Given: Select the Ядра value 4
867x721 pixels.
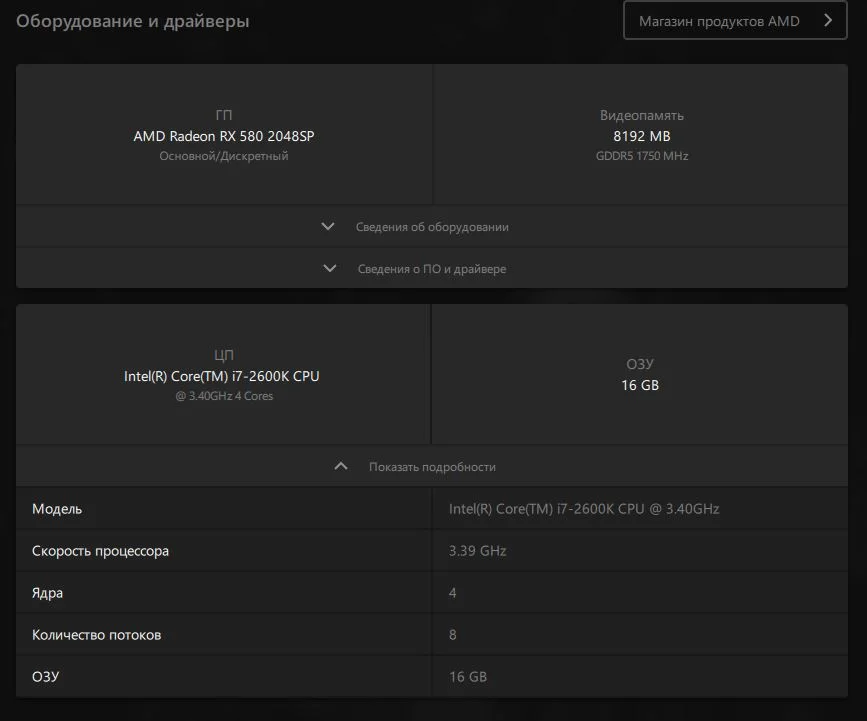Looking at the screenshot, I should [x=453, y=593].
